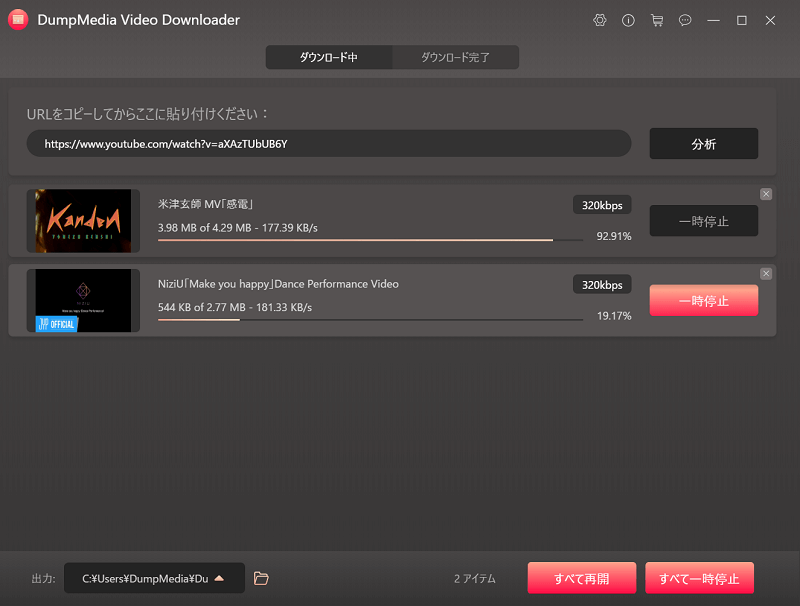The image size is (800, 606).
Task: Maximize the DumpMedia window
Action: pyautogui.click(x=742, y=20)
